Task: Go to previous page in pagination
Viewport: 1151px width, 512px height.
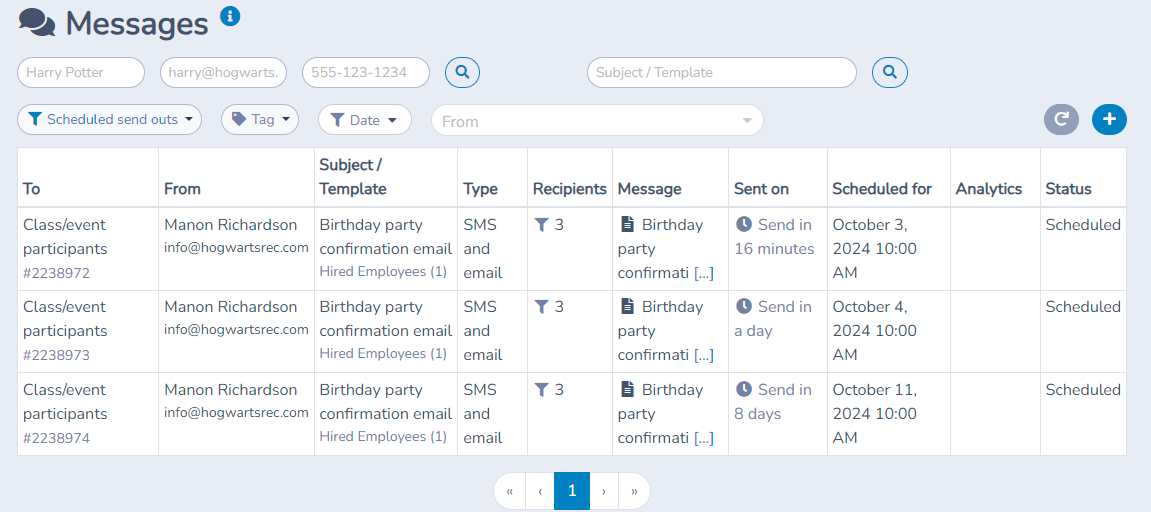Action: pyautogui.click(x=540, y=491)
